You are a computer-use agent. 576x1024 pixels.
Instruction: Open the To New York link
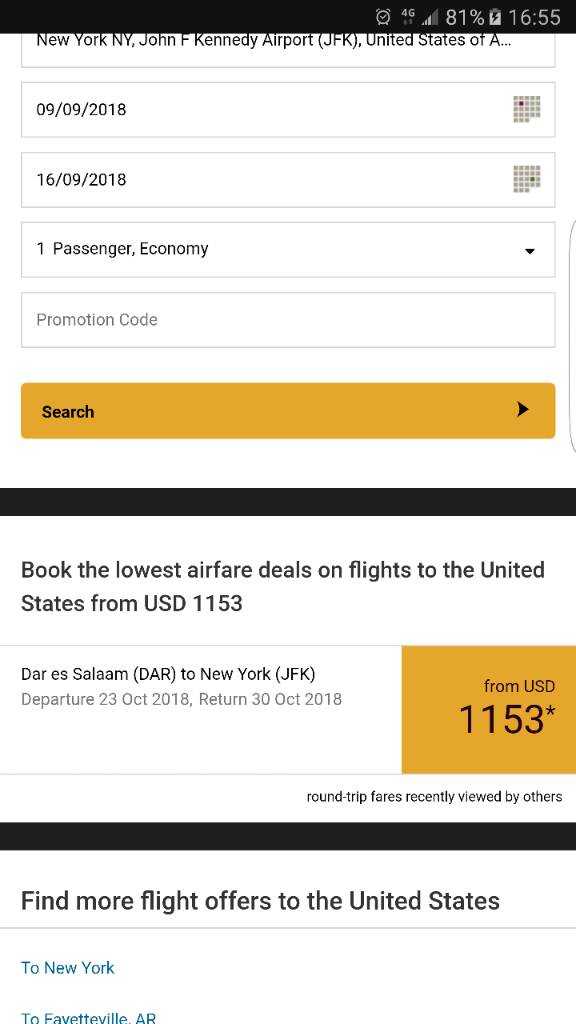[x=68, y=968]
